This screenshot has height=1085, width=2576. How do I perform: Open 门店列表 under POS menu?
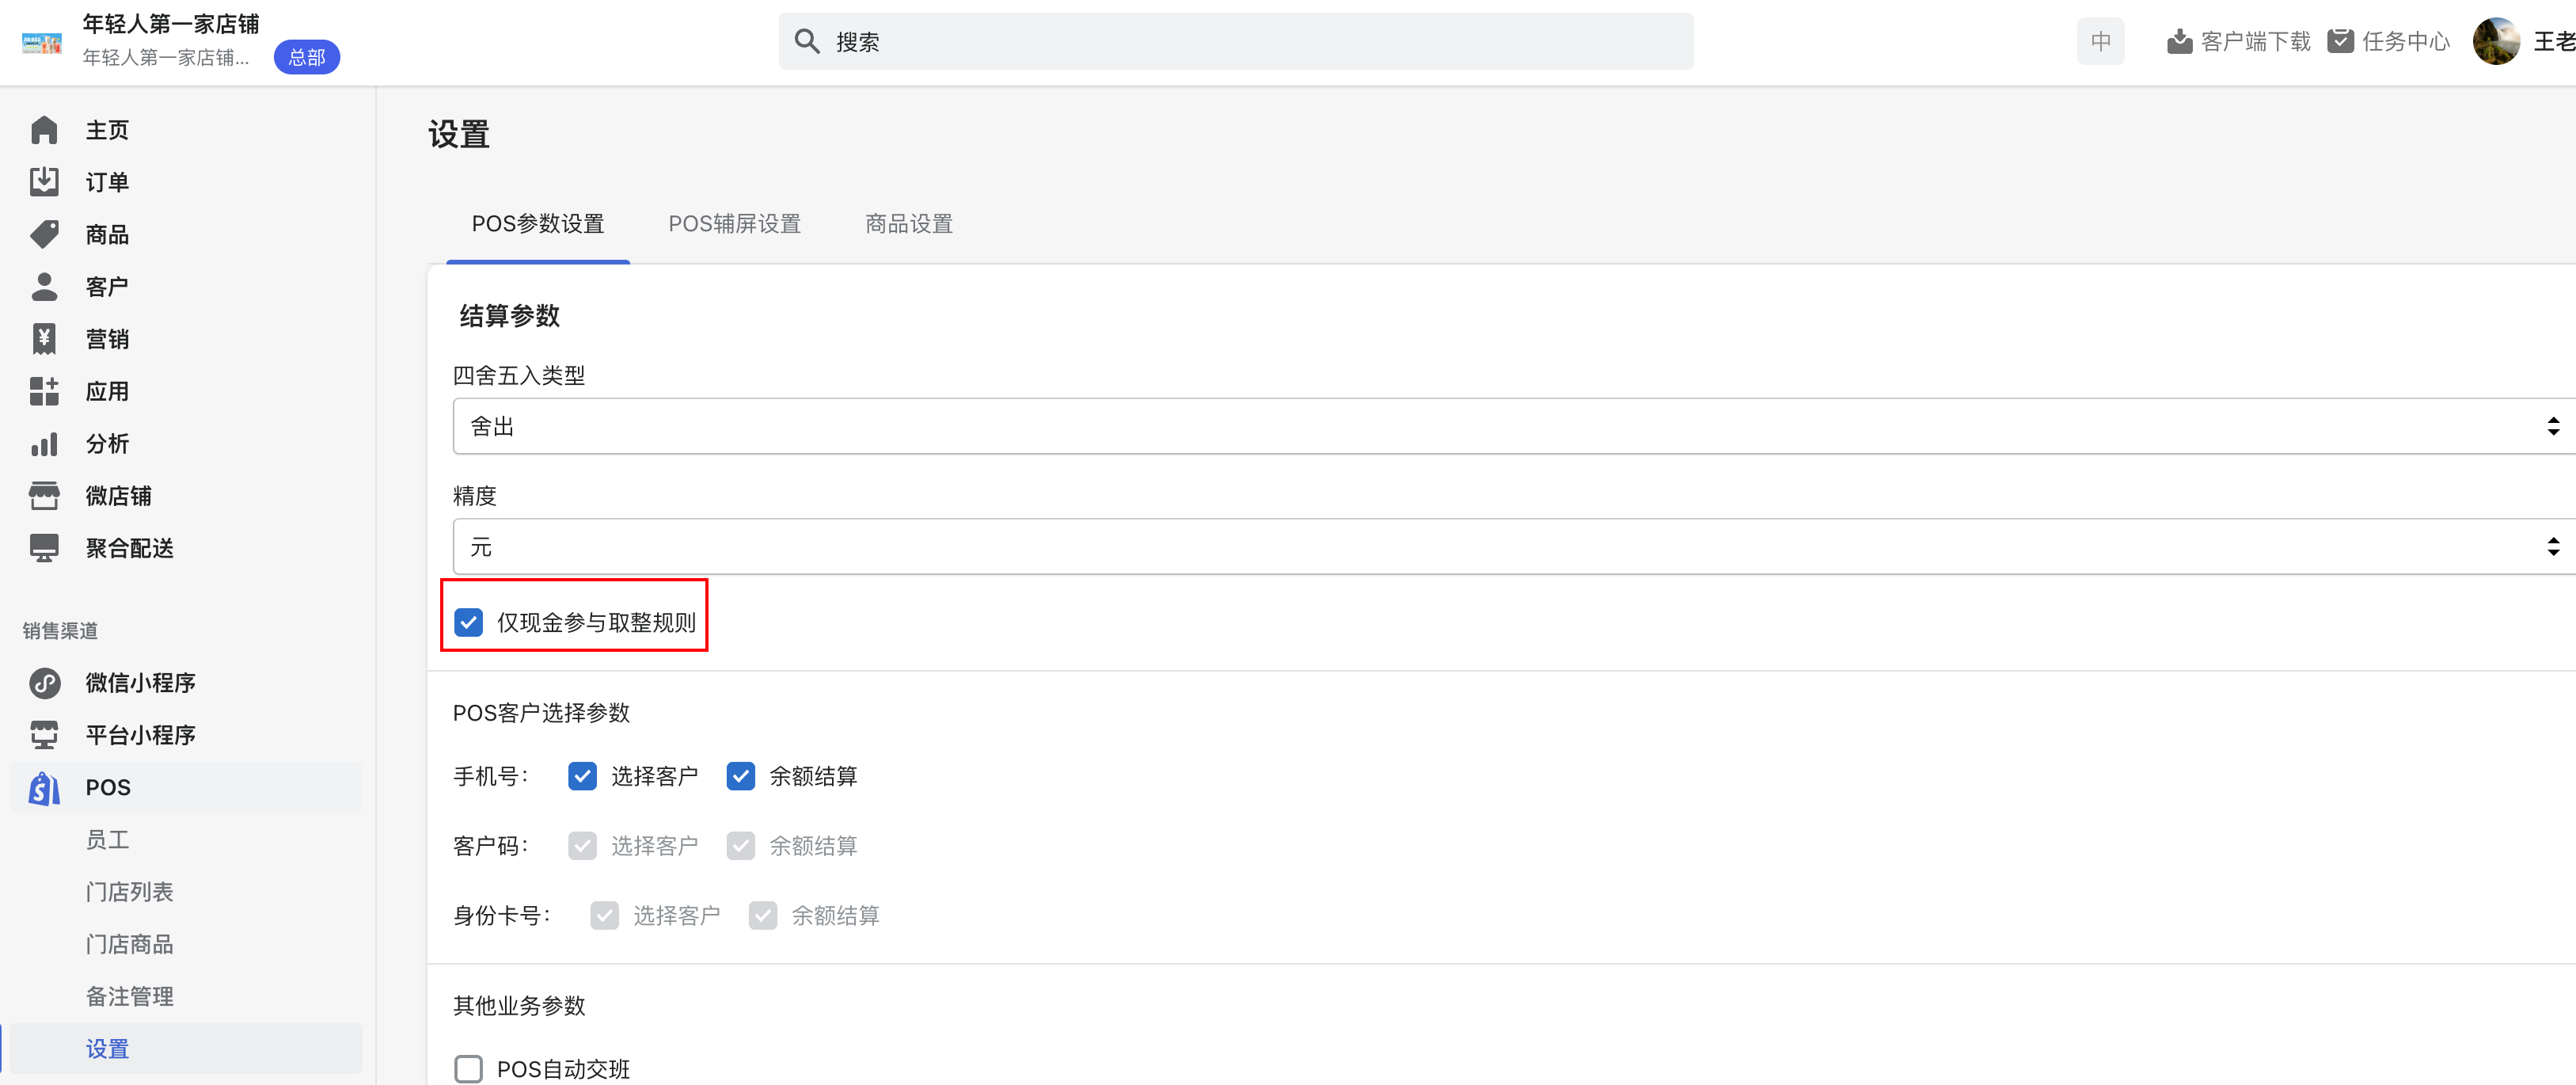[129, 892]
